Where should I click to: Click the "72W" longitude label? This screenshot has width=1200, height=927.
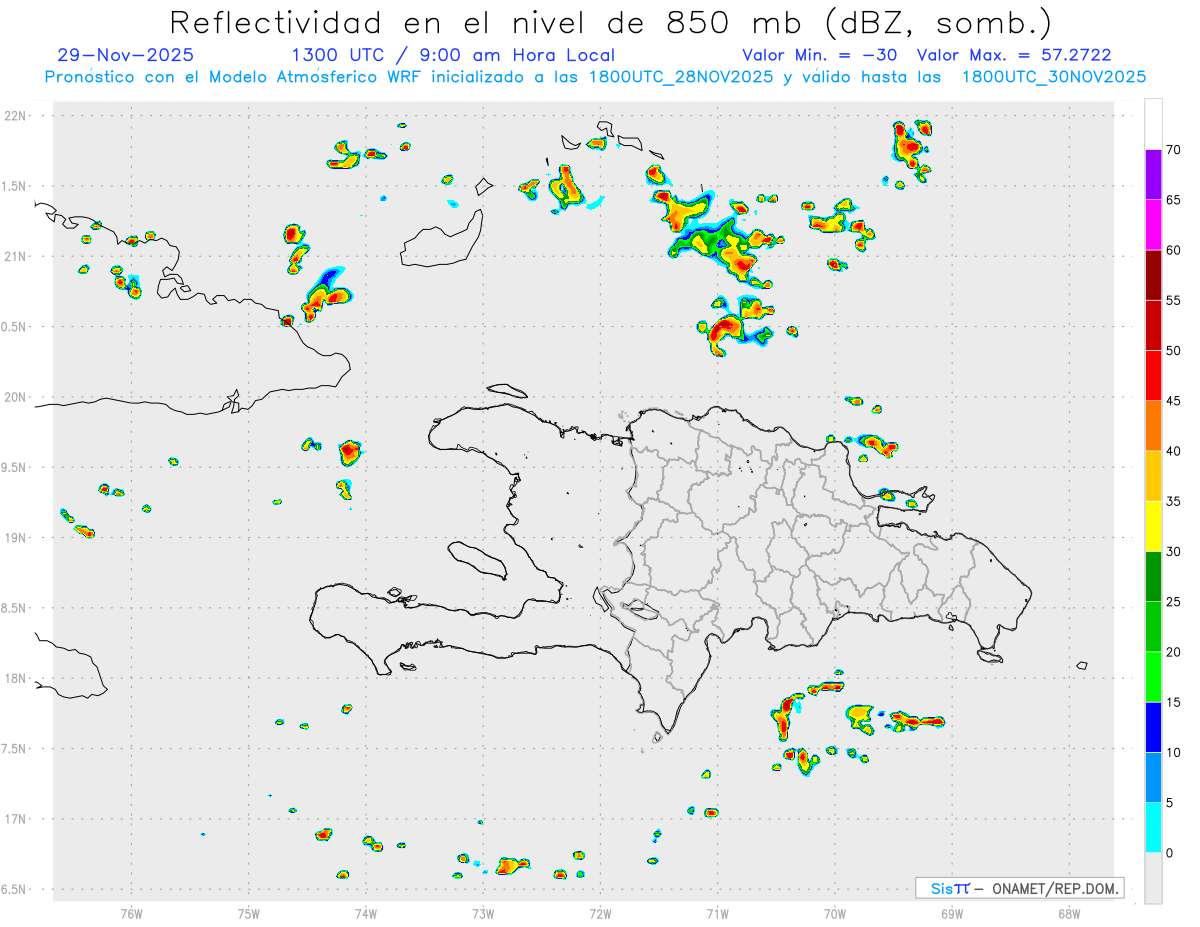pyautogui.click(x=600, y=912)
